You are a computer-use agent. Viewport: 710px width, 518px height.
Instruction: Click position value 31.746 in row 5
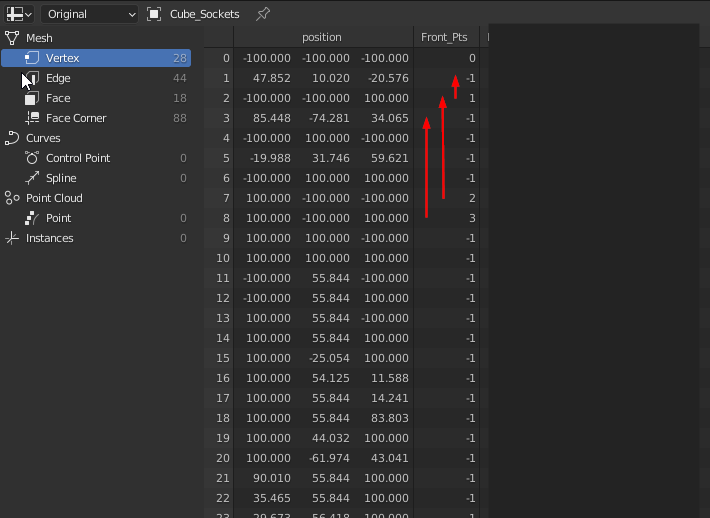(331, 158)
